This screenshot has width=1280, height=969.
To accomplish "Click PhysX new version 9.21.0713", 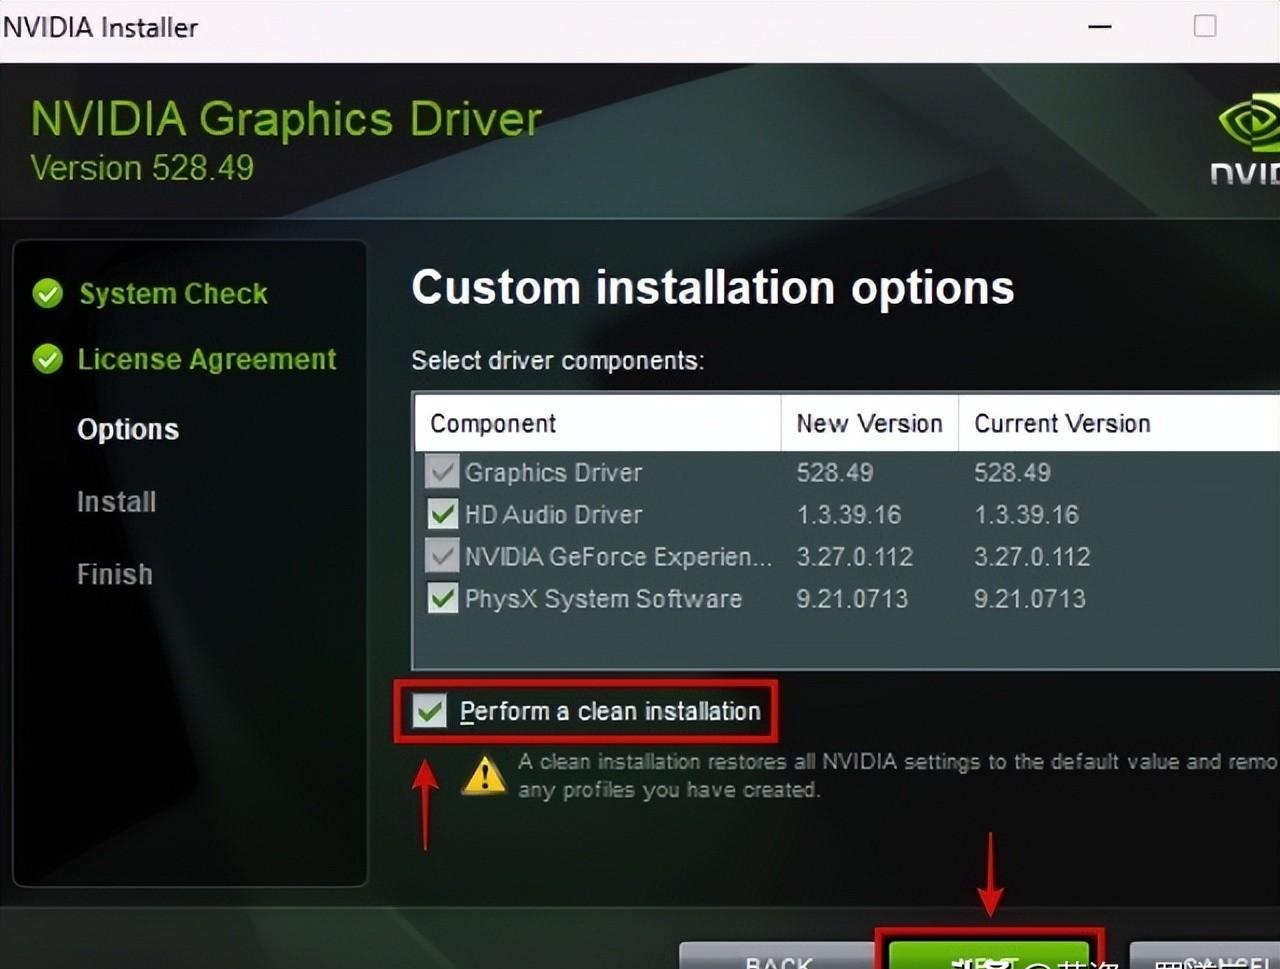I will [852, 598].
